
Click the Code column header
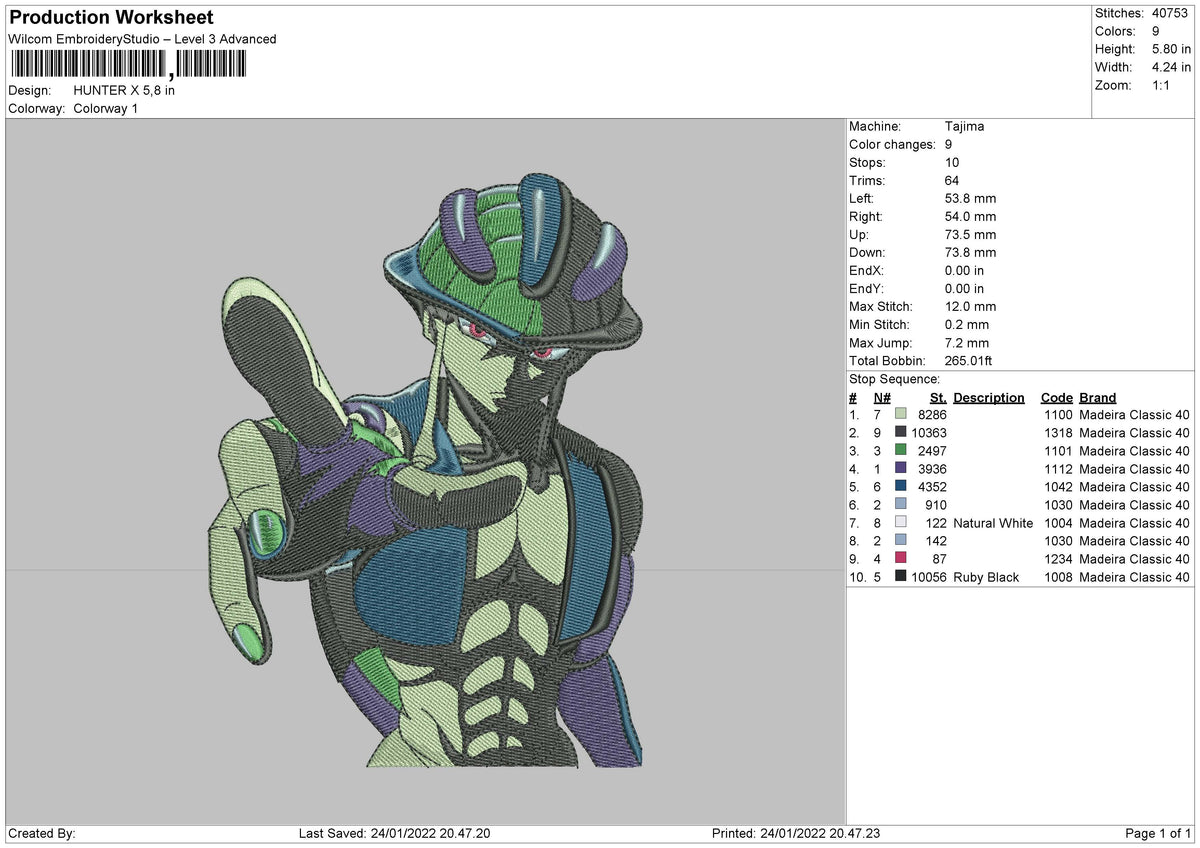pyautogui.click(x=1056, y=397)
